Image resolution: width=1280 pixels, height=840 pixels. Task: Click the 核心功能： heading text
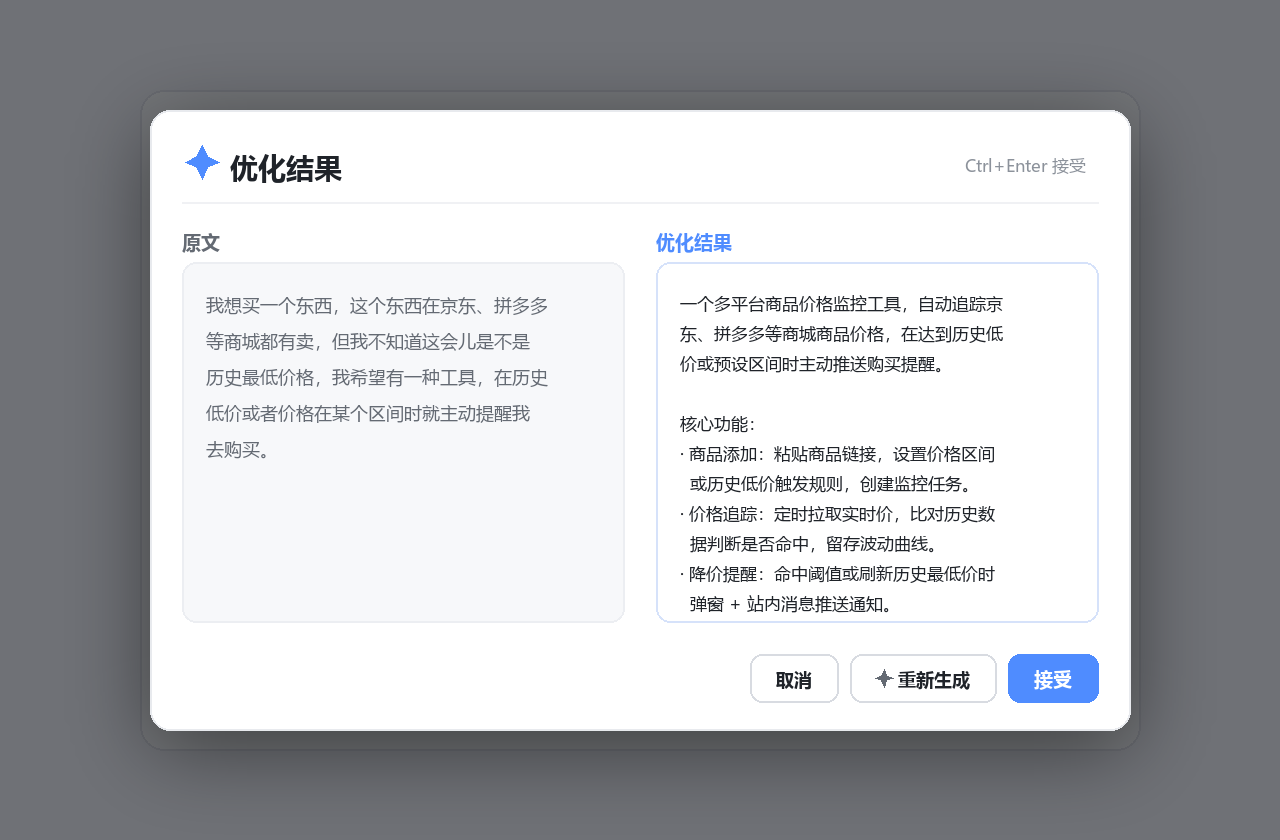click(x=717, y=424)
